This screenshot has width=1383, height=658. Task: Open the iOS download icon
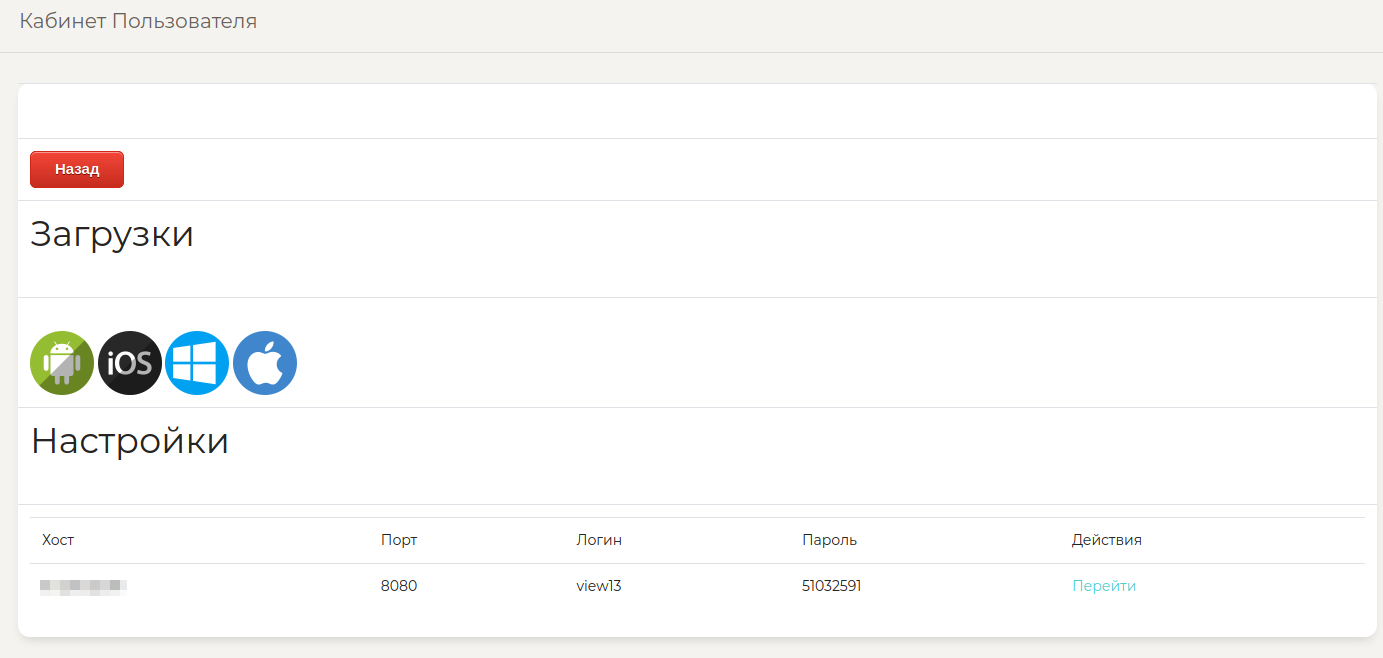[x=130, y=363]
